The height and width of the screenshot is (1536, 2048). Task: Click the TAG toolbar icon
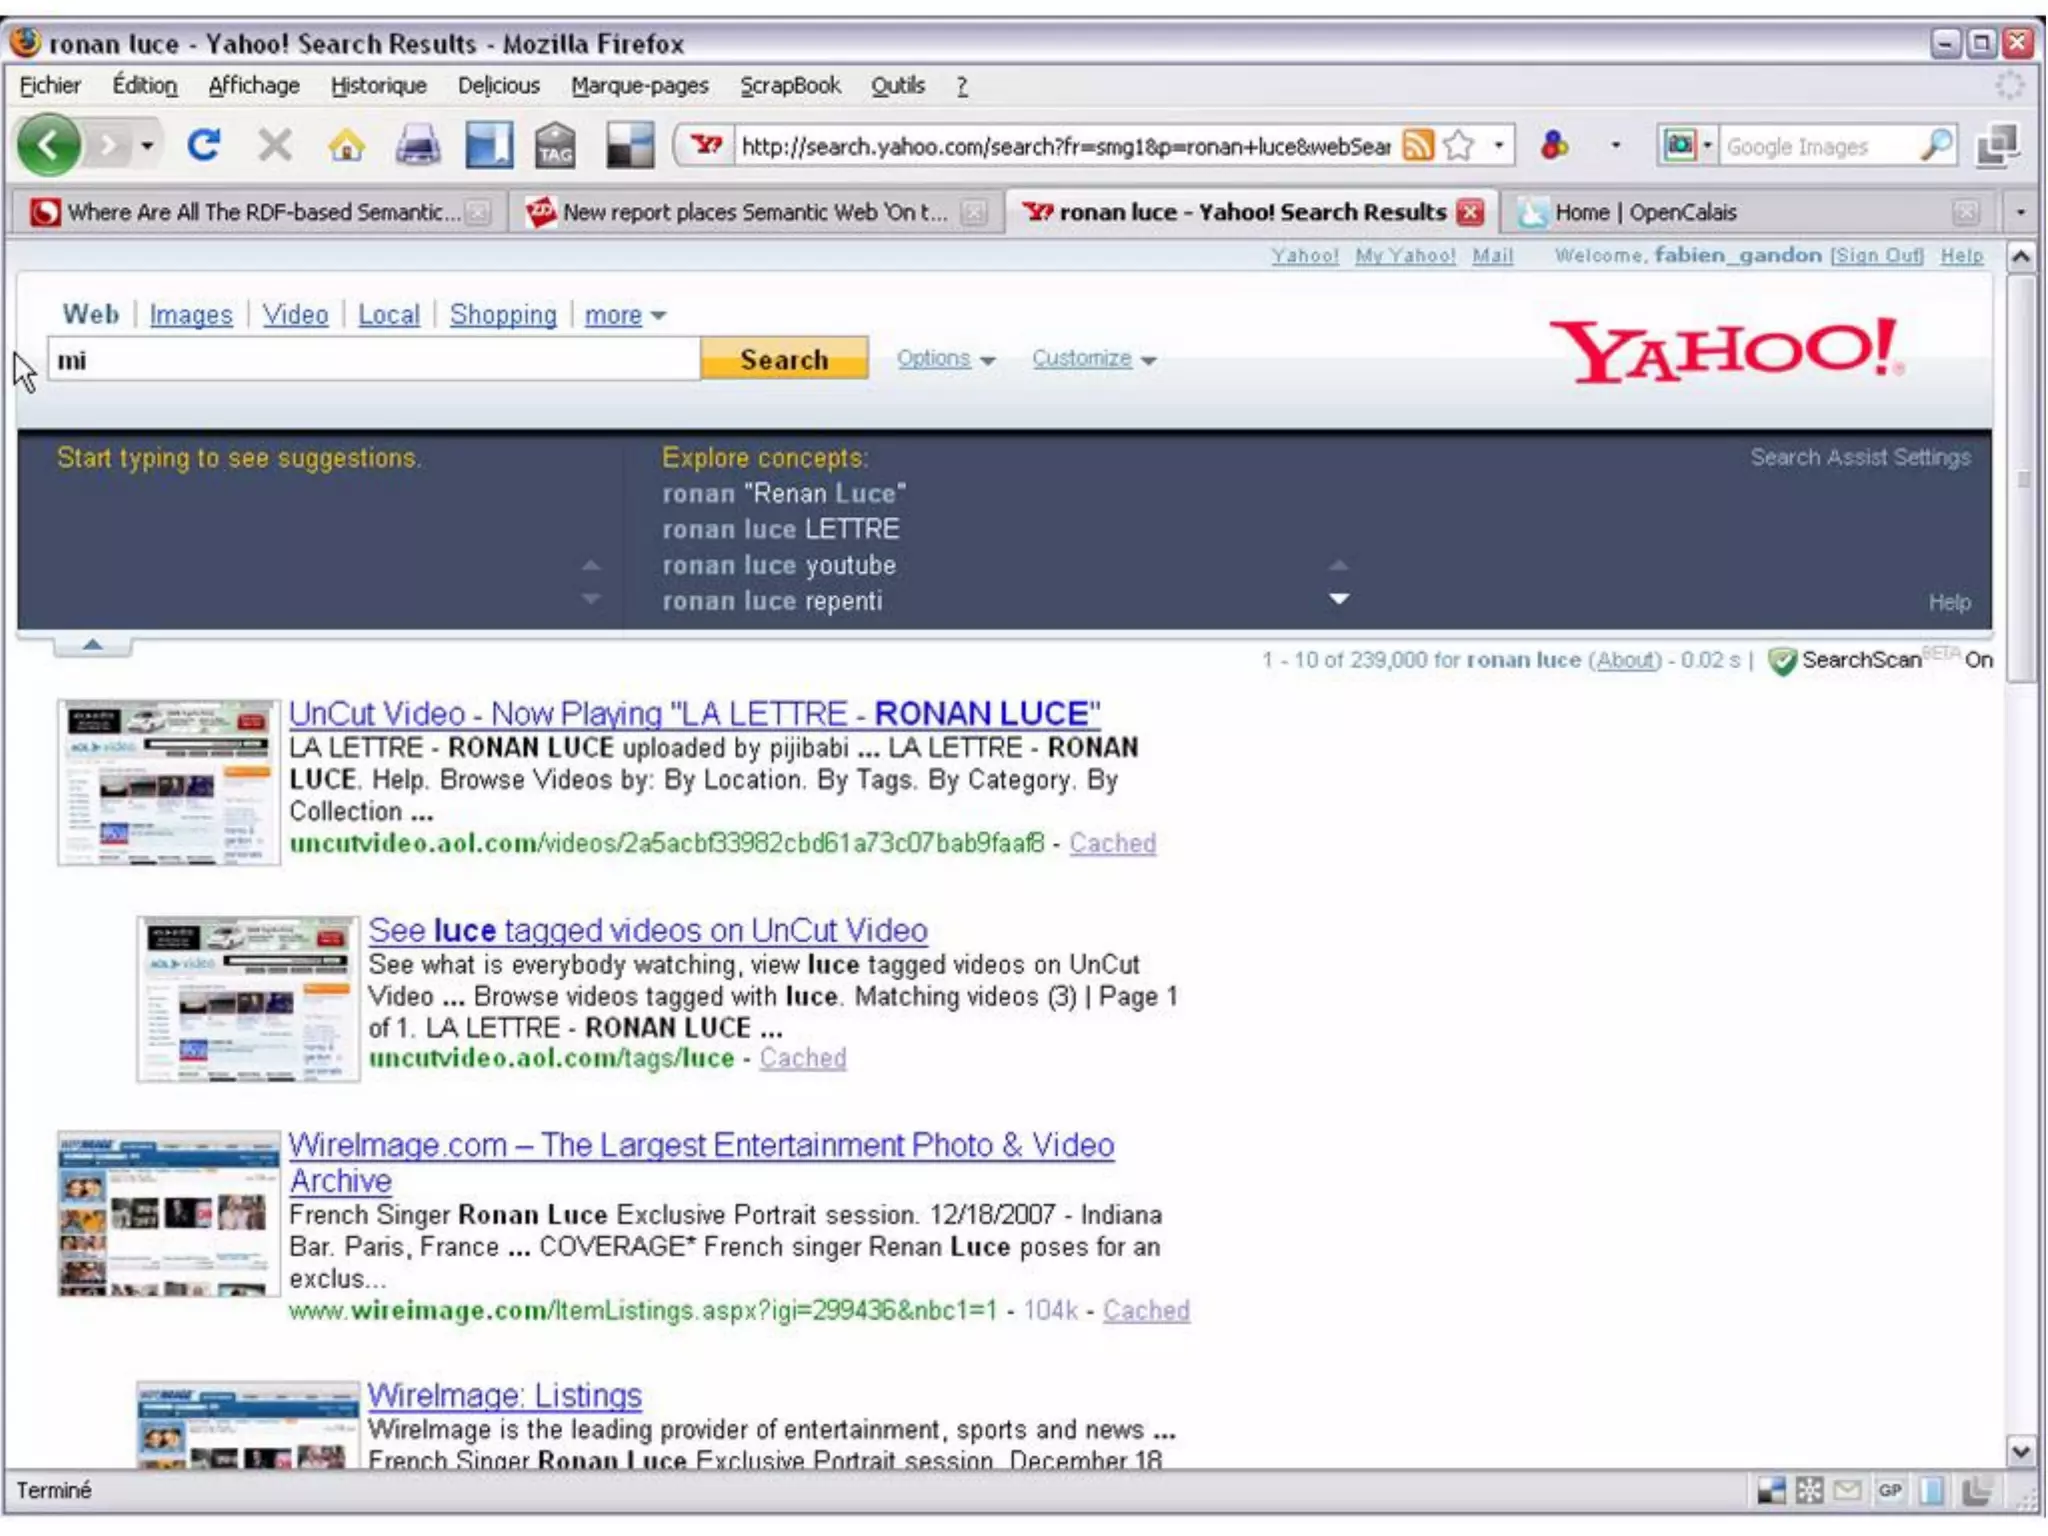click(555, 146)
